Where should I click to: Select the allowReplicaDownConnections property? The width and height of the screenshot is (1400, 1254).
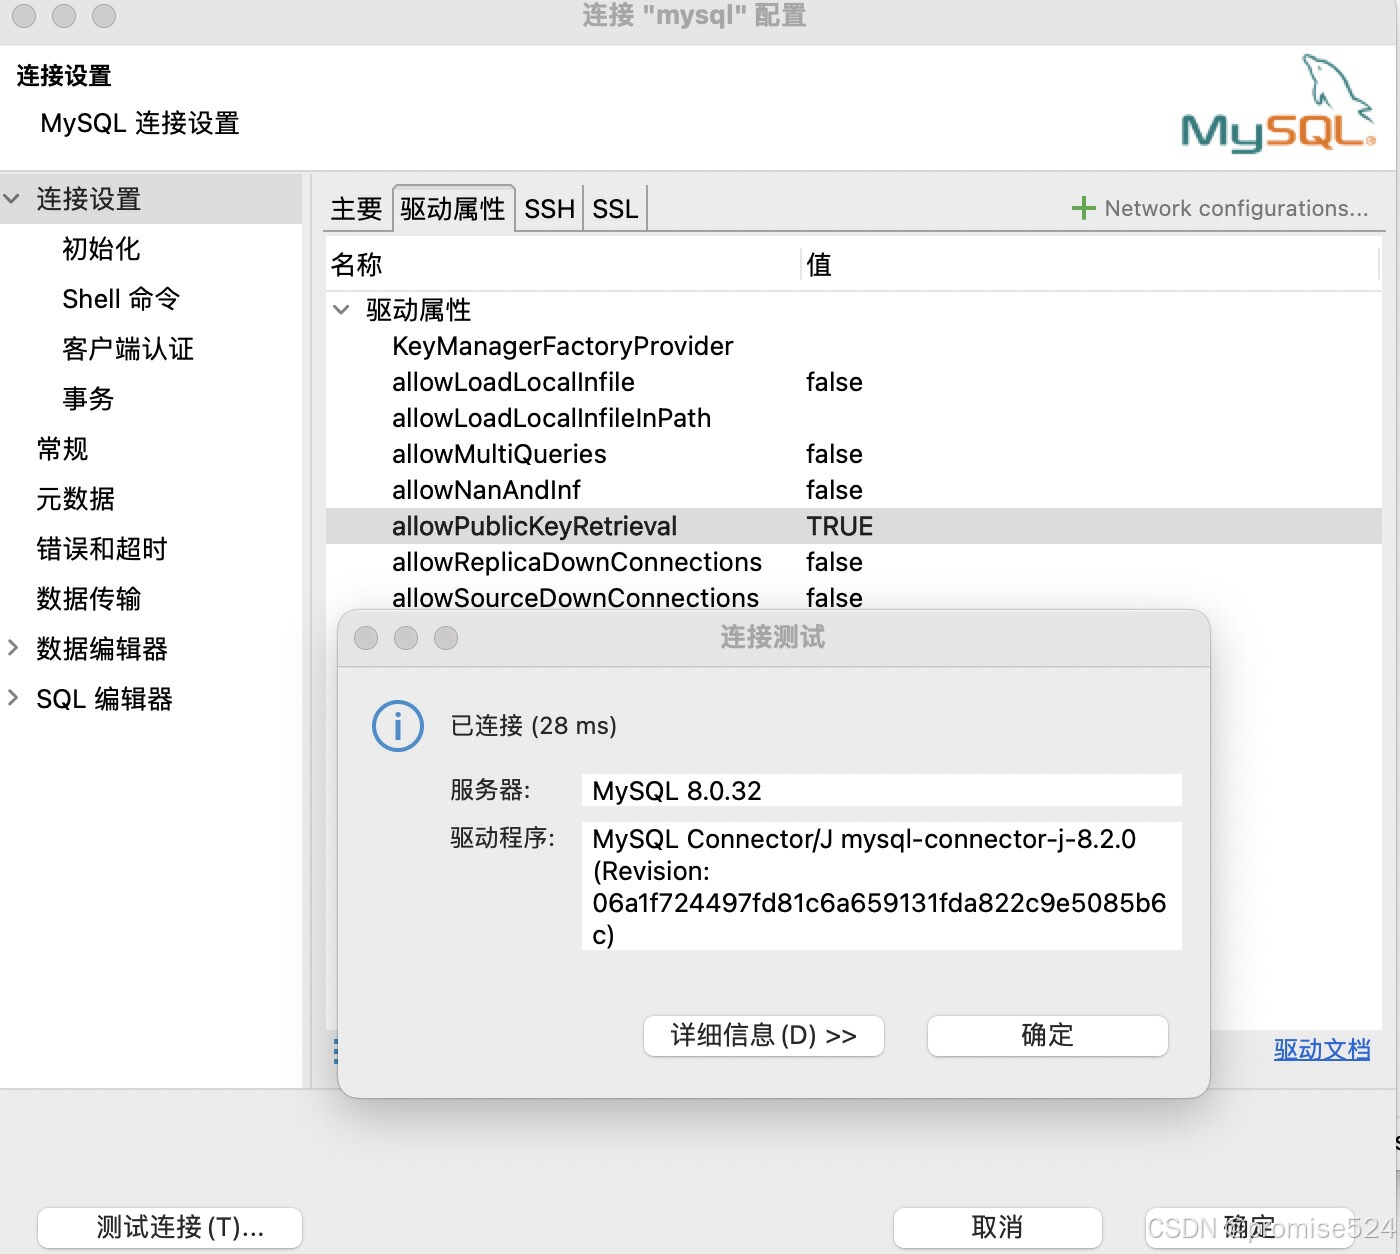(x=577, y=562)
